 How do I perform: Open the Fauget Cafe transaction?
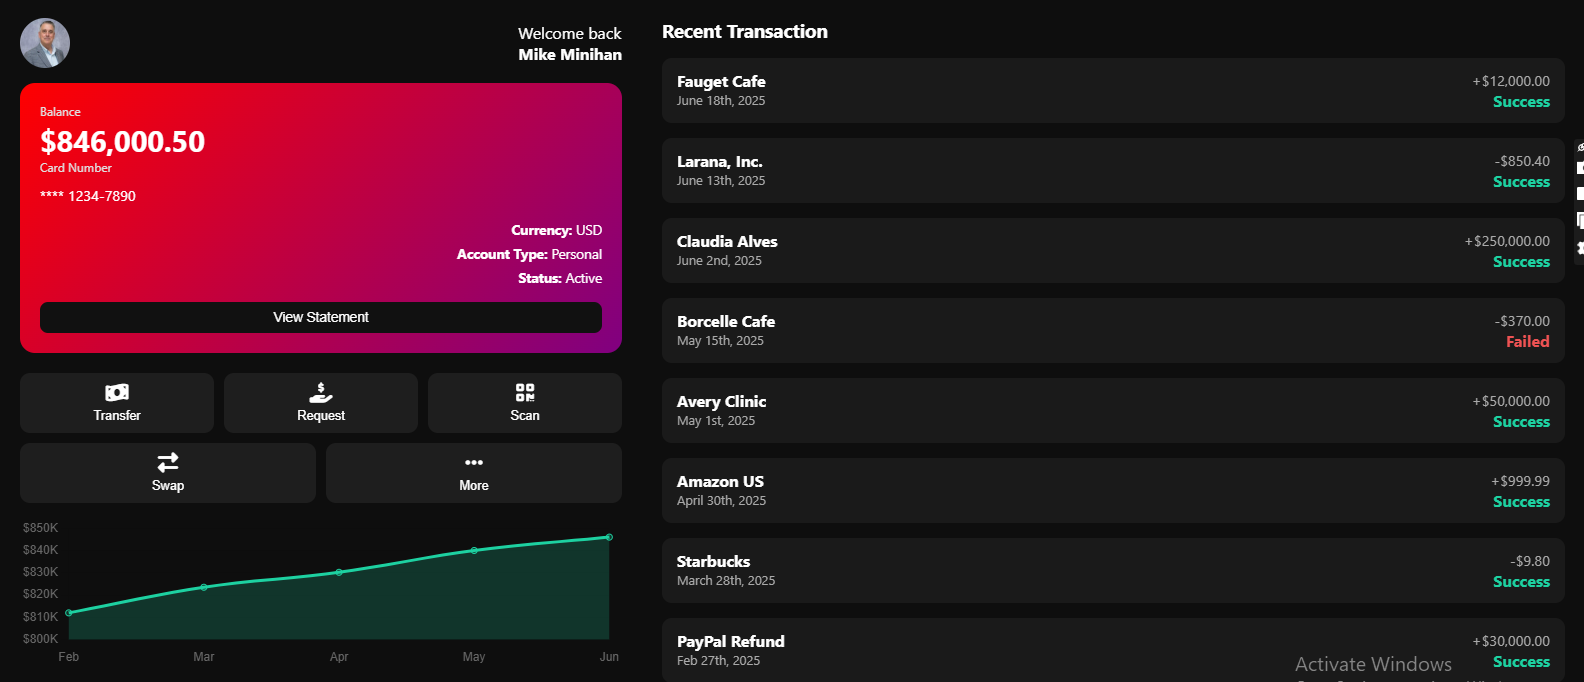pyautogui.click(x=1113, y=90)
